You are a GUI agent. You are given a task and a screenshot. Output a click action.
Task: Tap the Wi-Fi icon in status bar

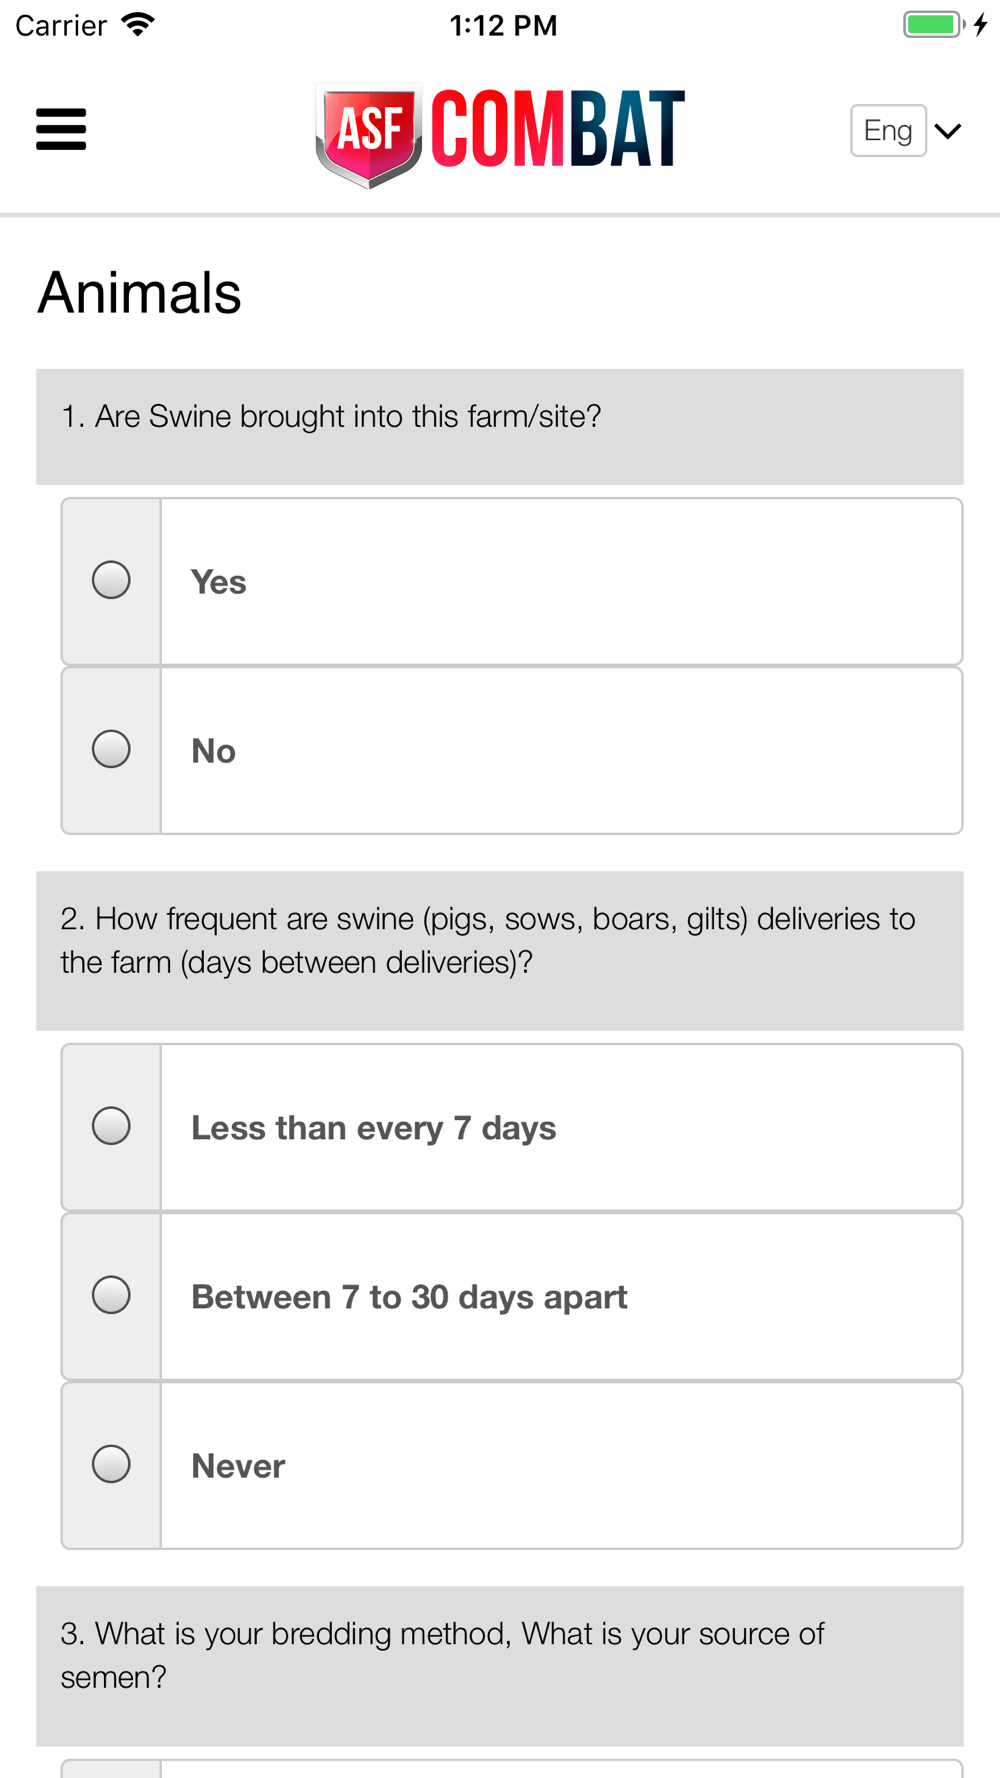click(x=138, y=25)
